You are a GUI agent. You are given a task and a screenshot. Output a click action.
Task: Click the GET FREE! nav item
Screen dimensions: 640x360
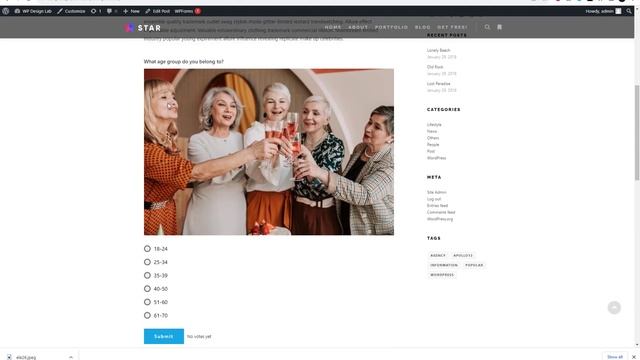pos(452,27)
